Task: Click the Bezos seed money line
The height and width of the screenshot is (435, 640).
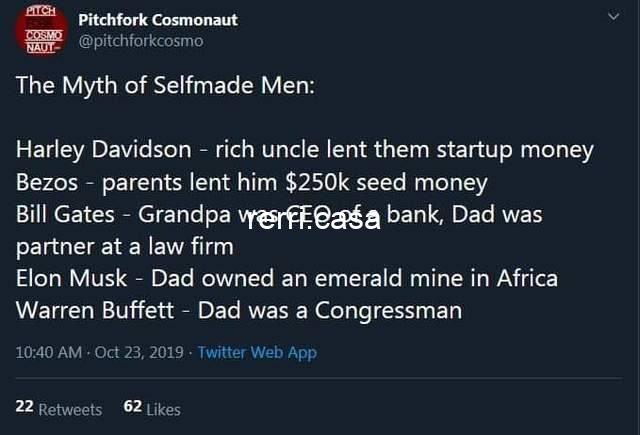Action: point(252,182)
